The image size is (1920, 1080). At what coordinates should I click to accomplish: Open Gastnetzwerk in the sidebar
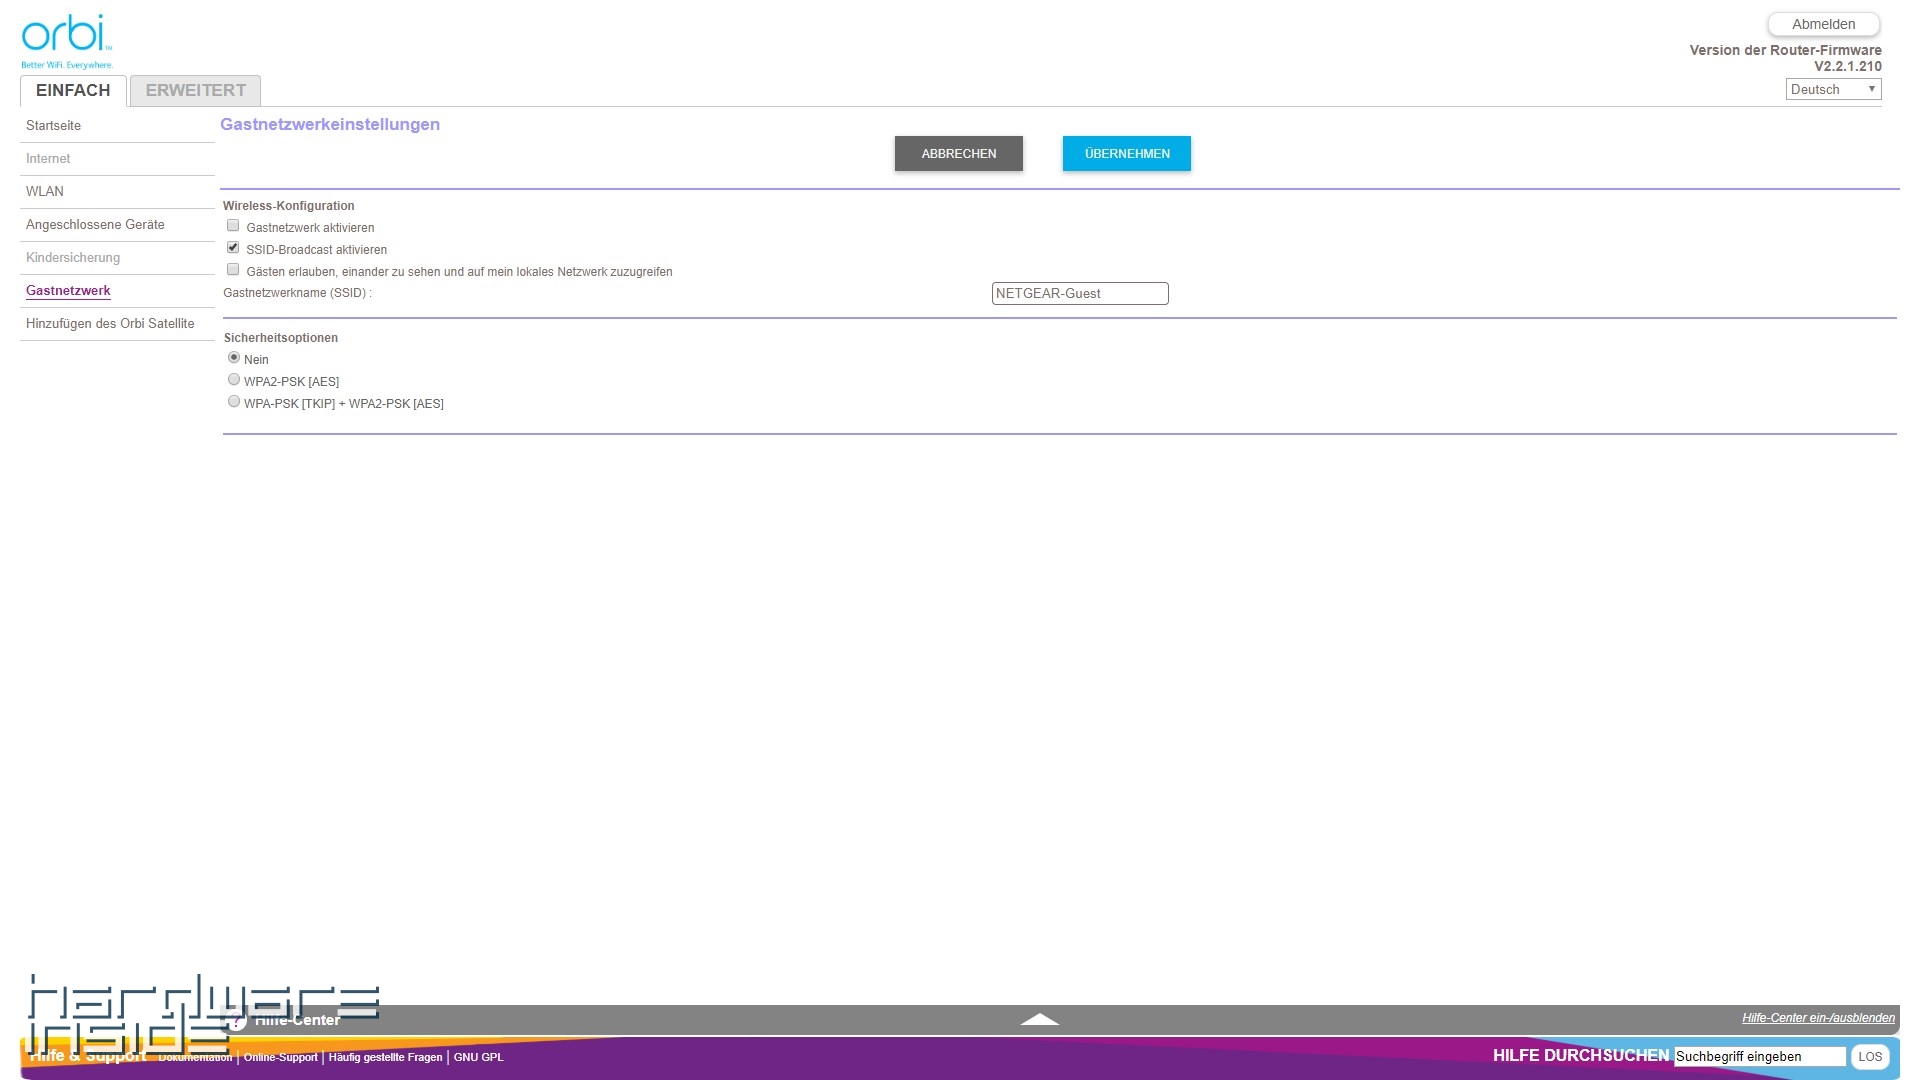[x=68, y=291]
